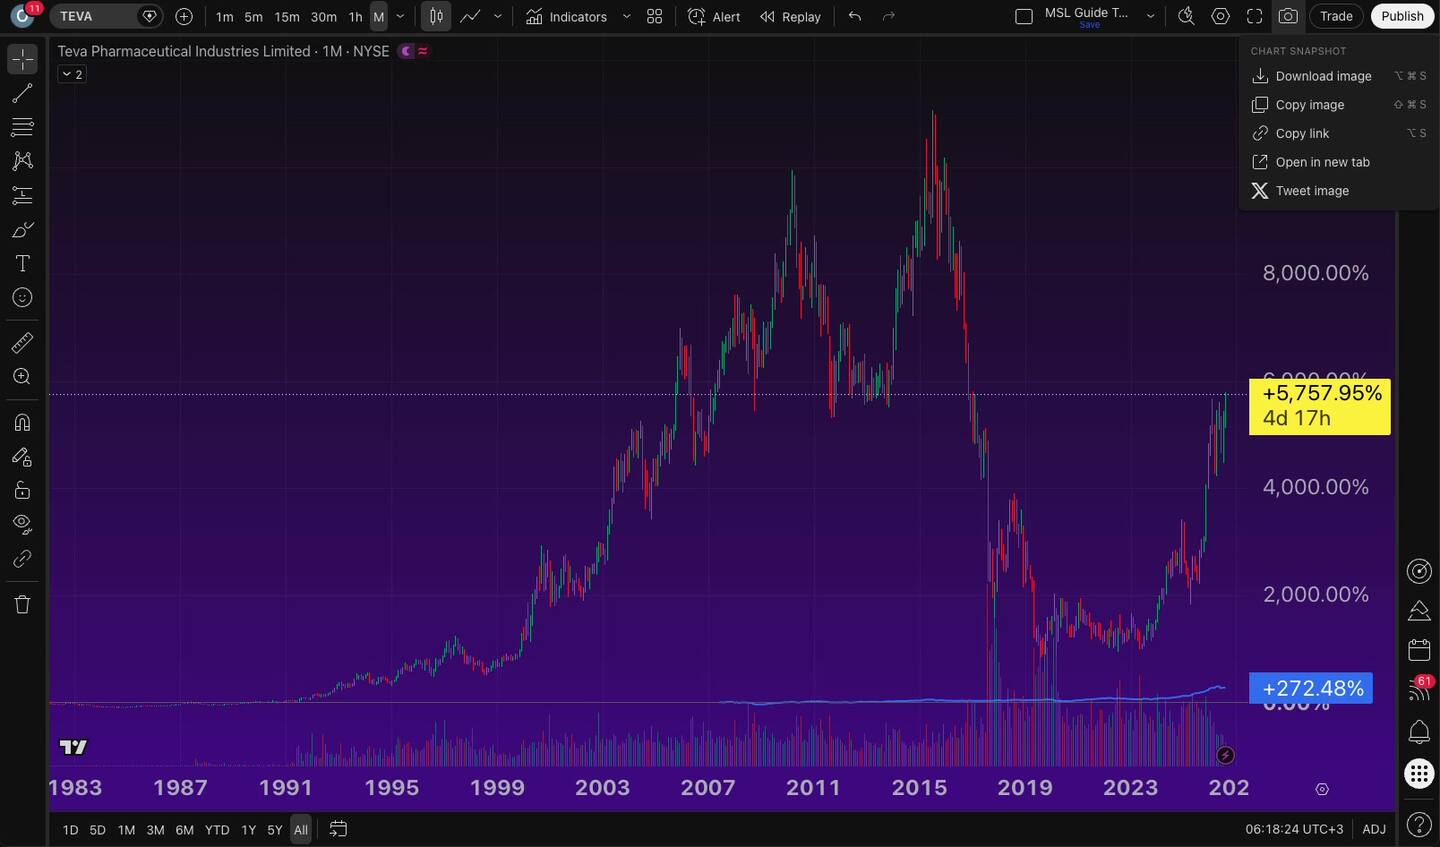Select the M monthly interval

tap(379, 16)
